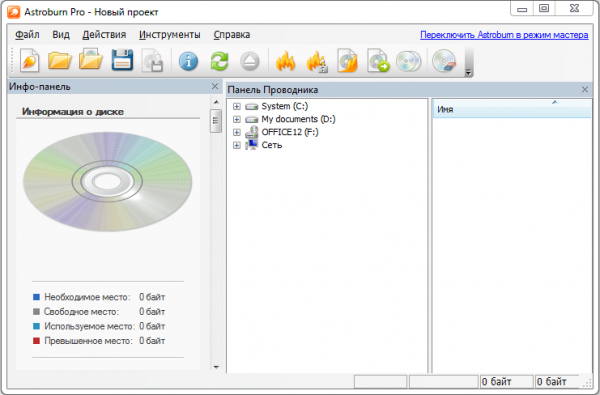Click the info panel scrollbar thumb
600x395 pixels.
pyautogui.click(x=216, y=121)
